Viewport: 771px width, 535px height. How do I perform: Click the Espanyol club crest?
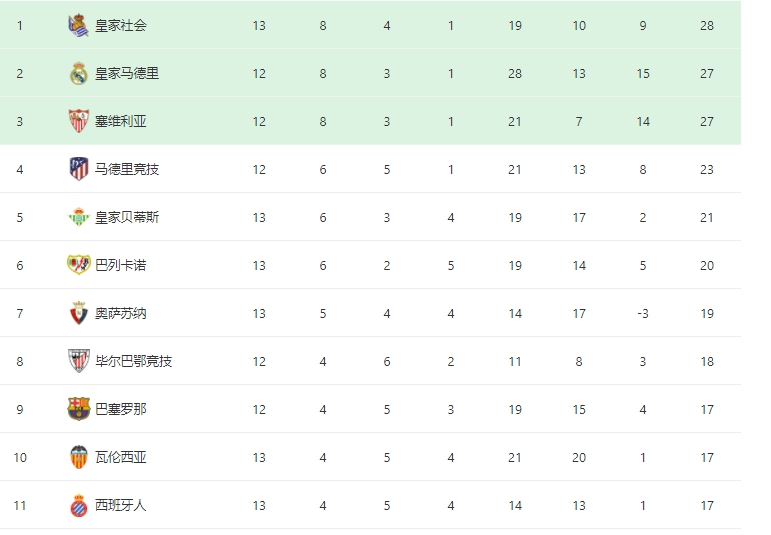79,505
